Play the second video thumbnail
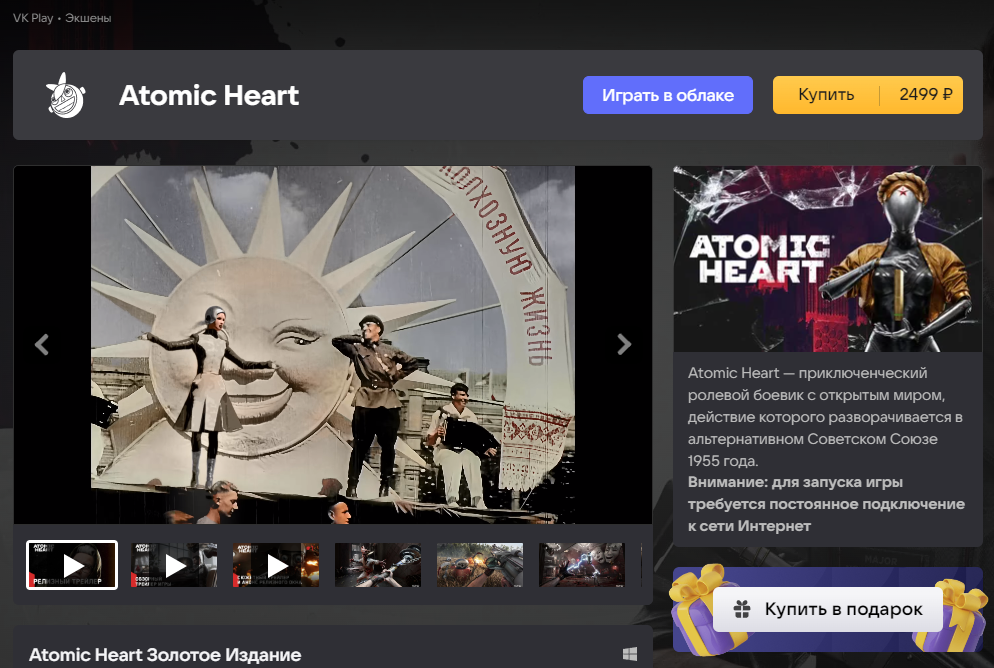 pyautogui.click(x=174, y=565)
